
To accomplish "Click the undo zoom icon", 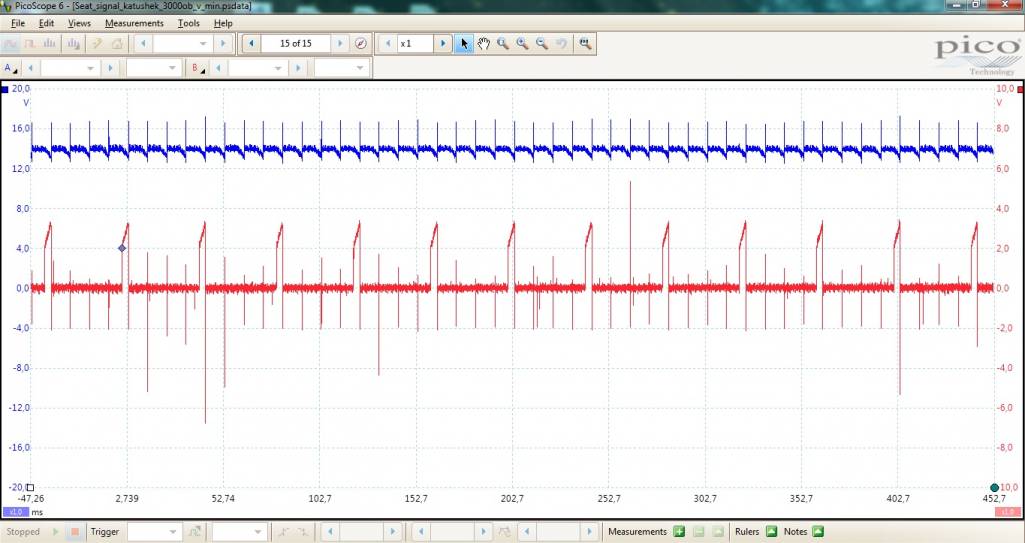I will 562,44.
